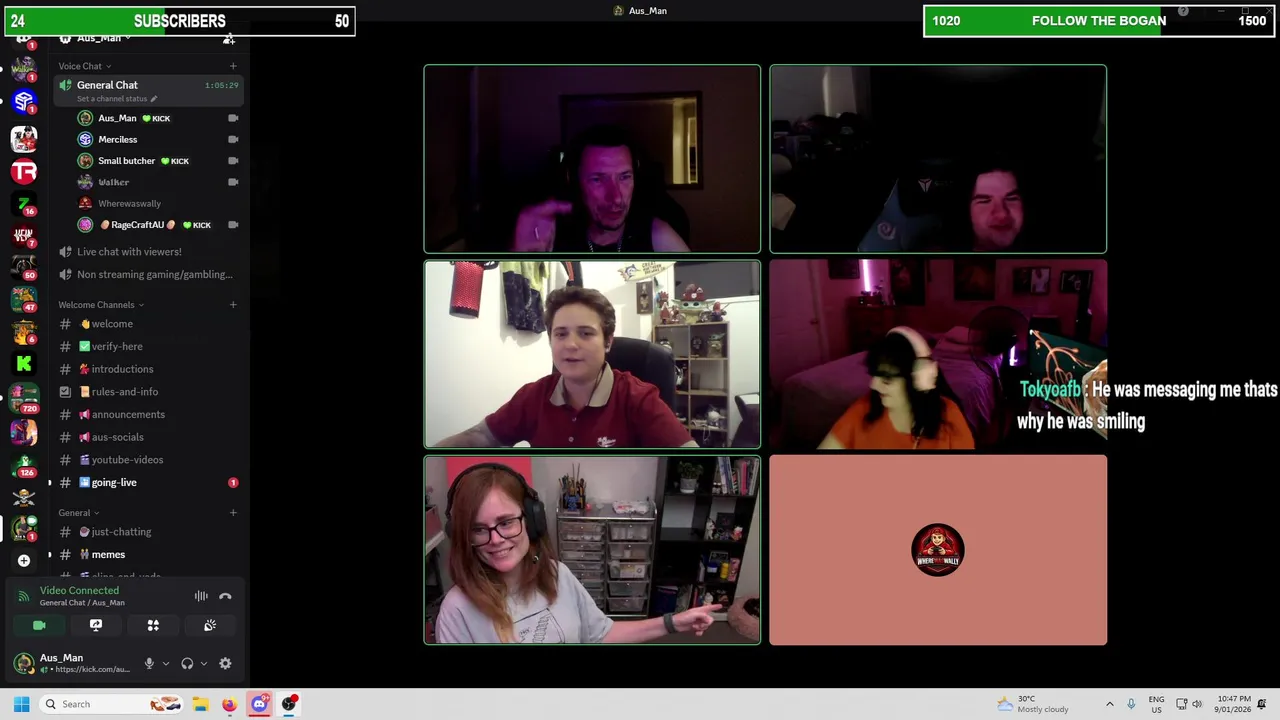Collapse Voice Chat category

[84, 66]
